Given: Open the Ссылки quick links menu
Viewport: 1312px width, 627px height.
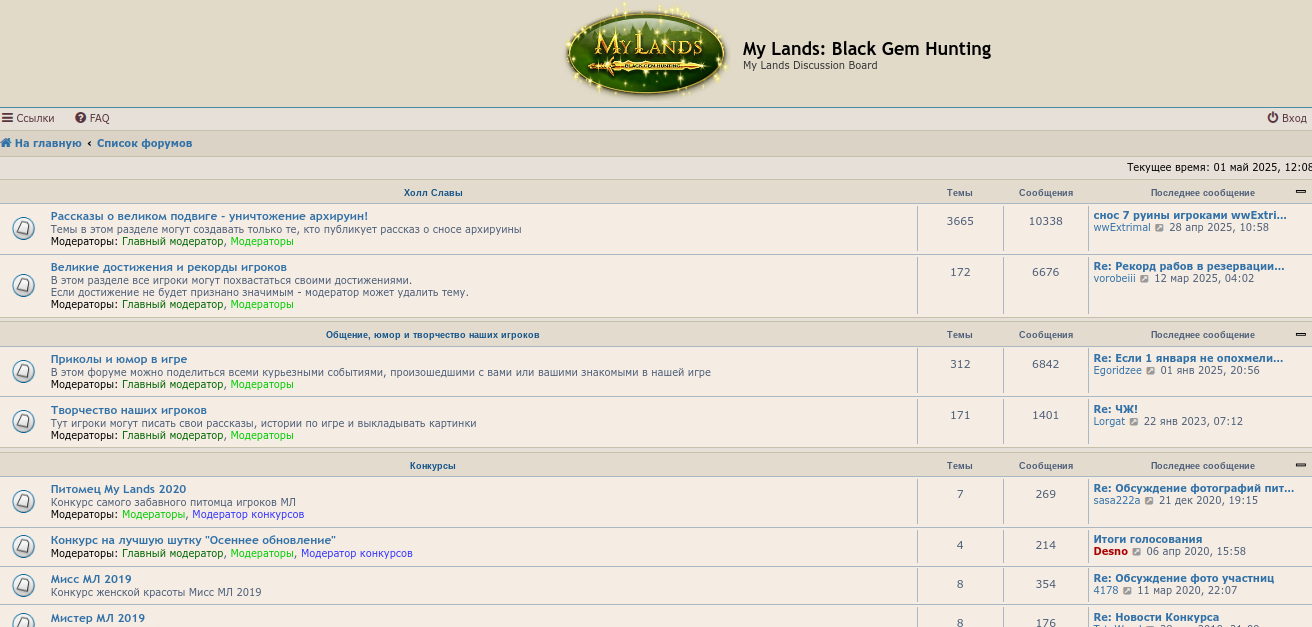Looking at the screenshot, I should point(28,118).
